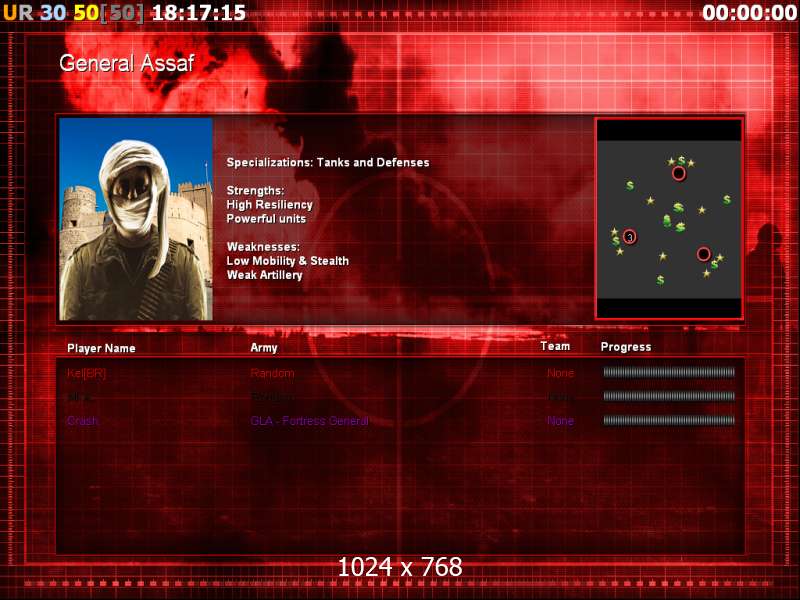Click 'Low Mobility & Stealth' text
This screenshot has width=800, height=600.
pos(288,261)
